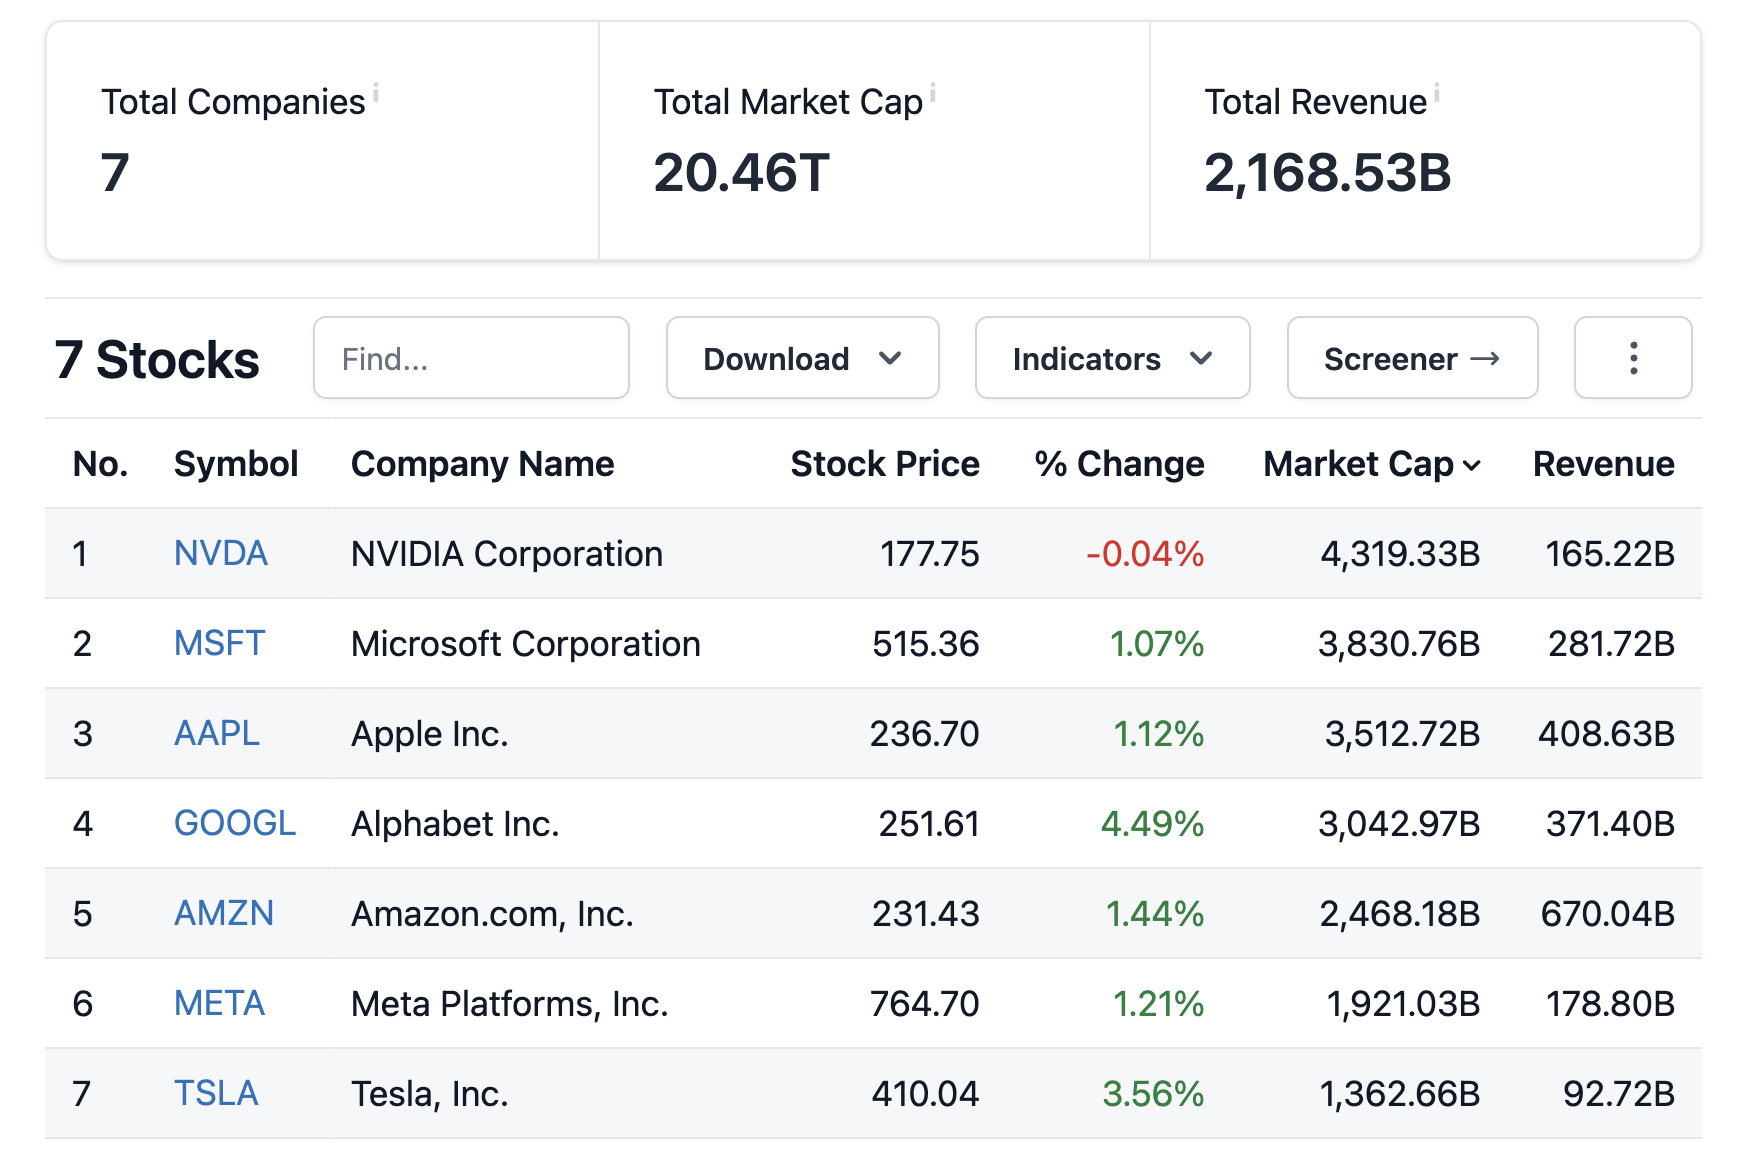Click the 1,362.66B market cap cell
The image size is (1740, 1162).
tap(1400, 1093)
